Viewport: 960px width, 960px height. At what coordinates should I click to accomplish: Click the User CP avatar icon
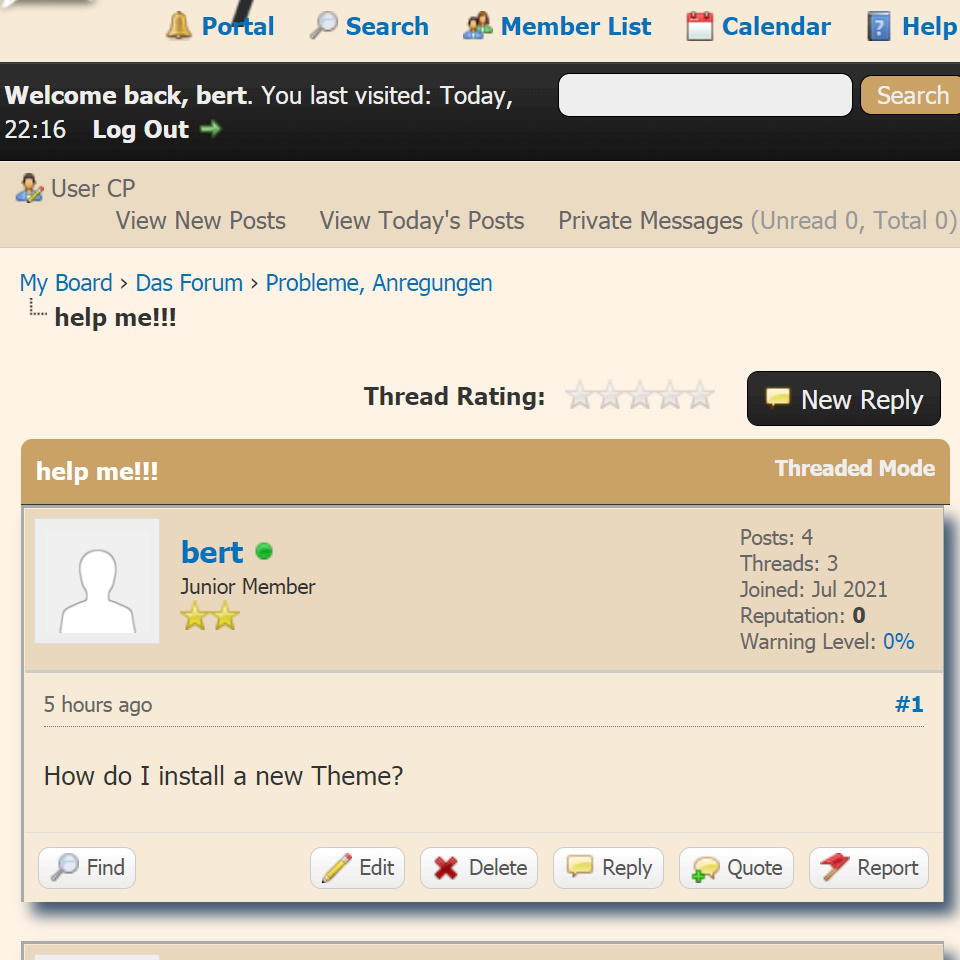(30, 188)
